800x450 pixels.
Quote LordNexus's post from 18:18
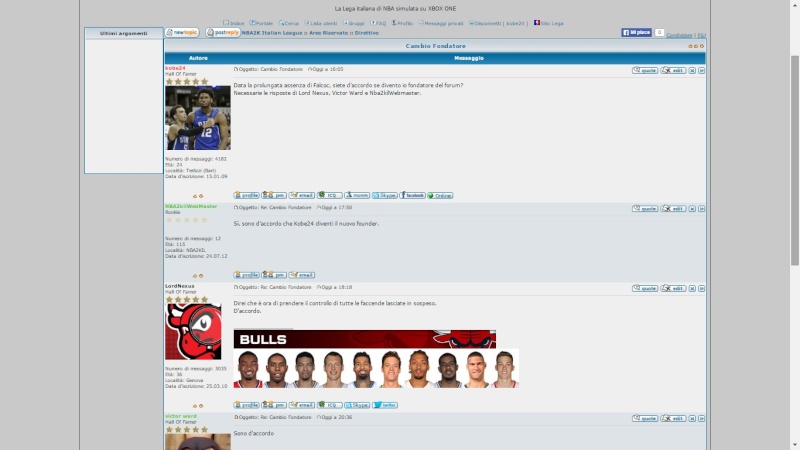[645, 288]
